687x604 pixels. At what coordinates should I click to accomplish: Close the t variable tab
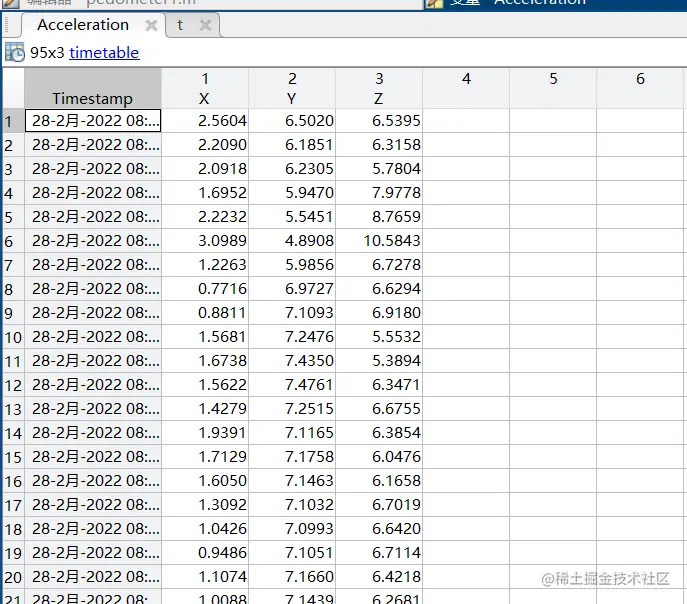[x=205, y=25]
